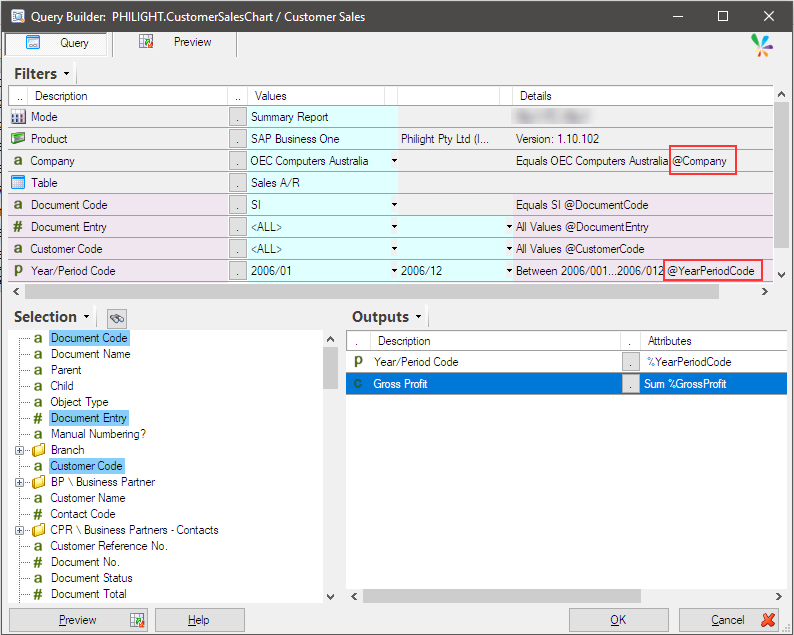Click the Year/Period Code filter 'p' icon
The image size is (794, 635).
point(18,270)
